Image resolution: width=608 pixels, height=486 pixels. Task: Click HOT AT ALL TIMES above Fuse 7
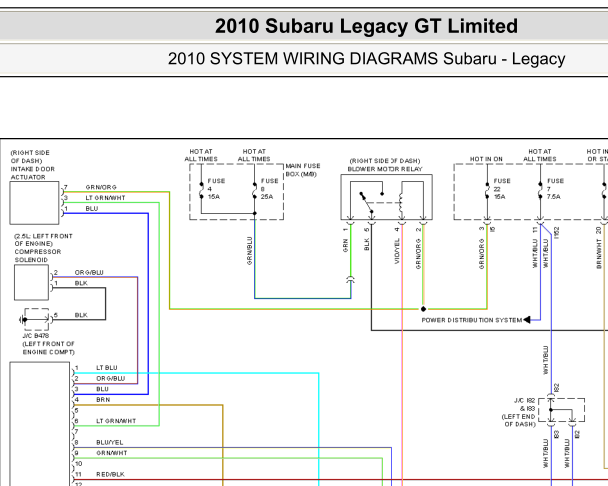(540, 155)
